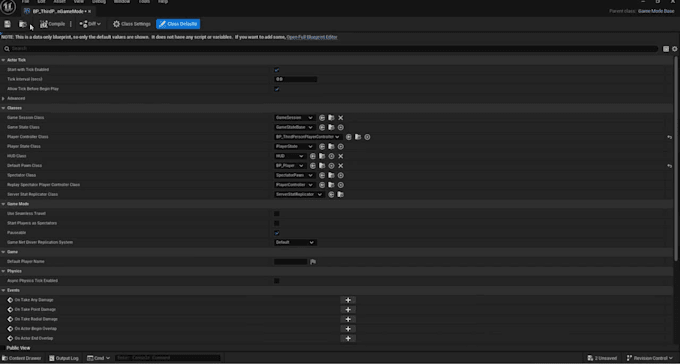The image size is (680, 364).
Task: Open the HUD class dropdown
Action: tap(290, 156)
